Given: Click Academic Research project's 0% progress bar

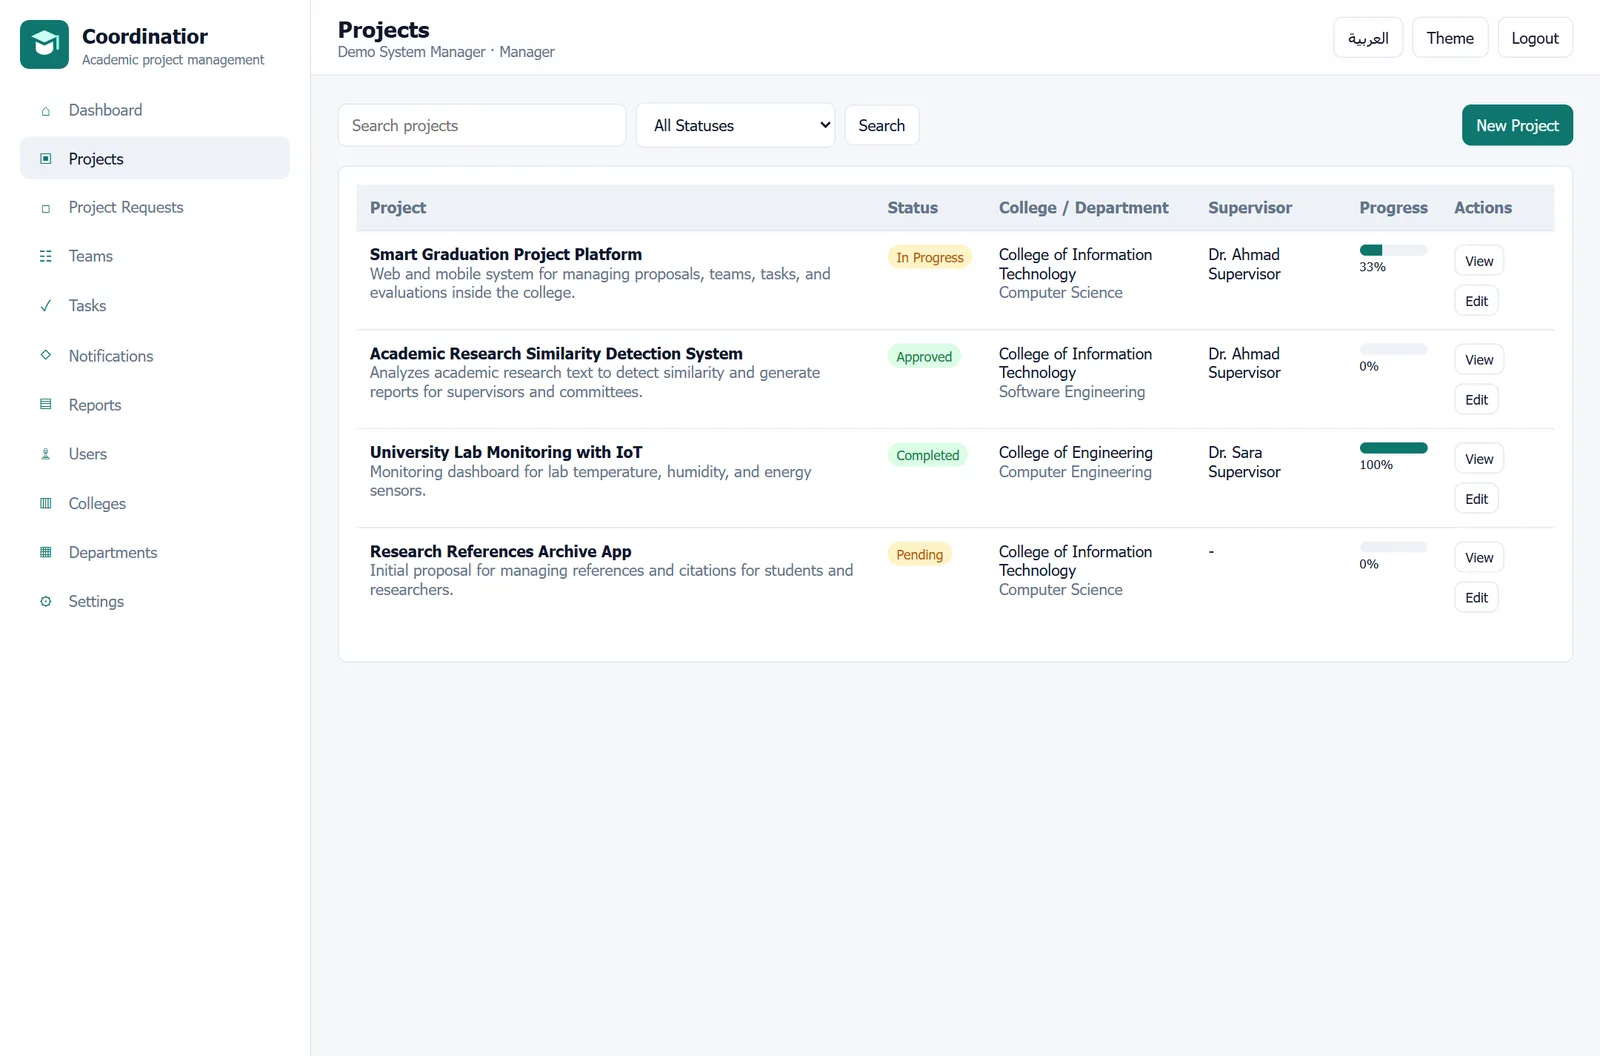Looking at the screenshot, I should coord(1393,349).
